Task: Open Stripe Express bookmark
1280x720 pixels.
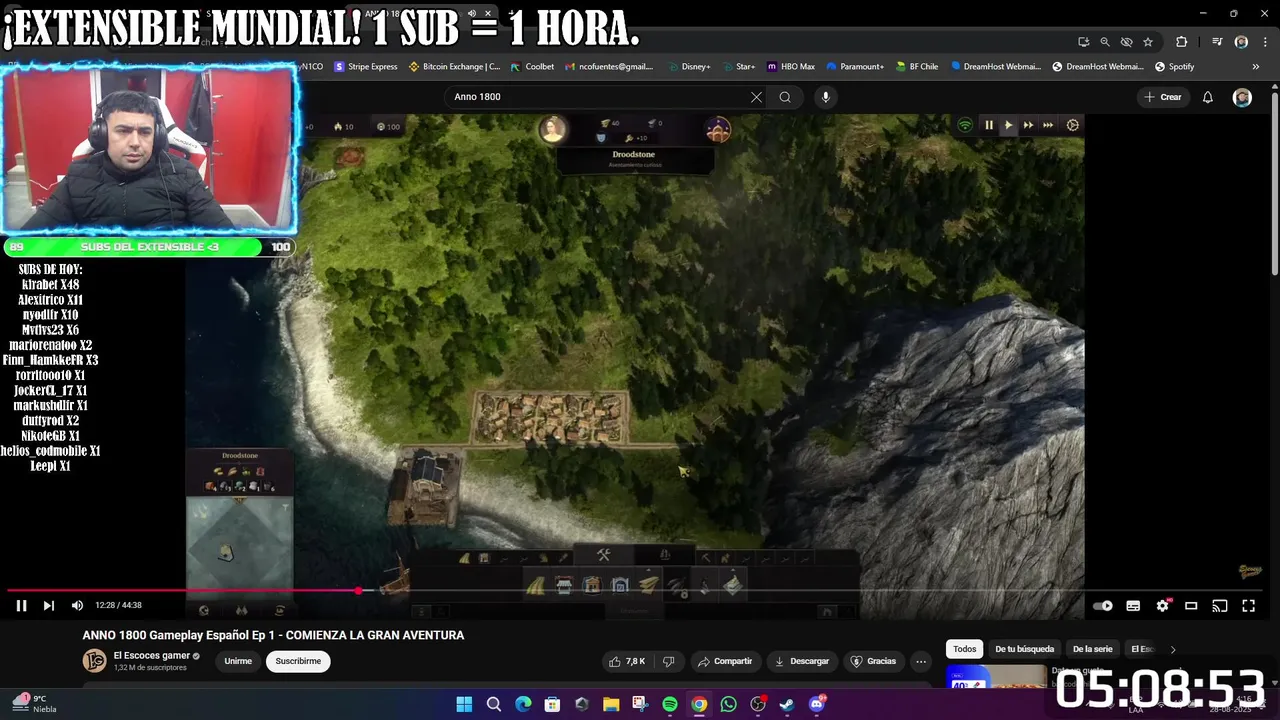Action: (x=365, y=67)
